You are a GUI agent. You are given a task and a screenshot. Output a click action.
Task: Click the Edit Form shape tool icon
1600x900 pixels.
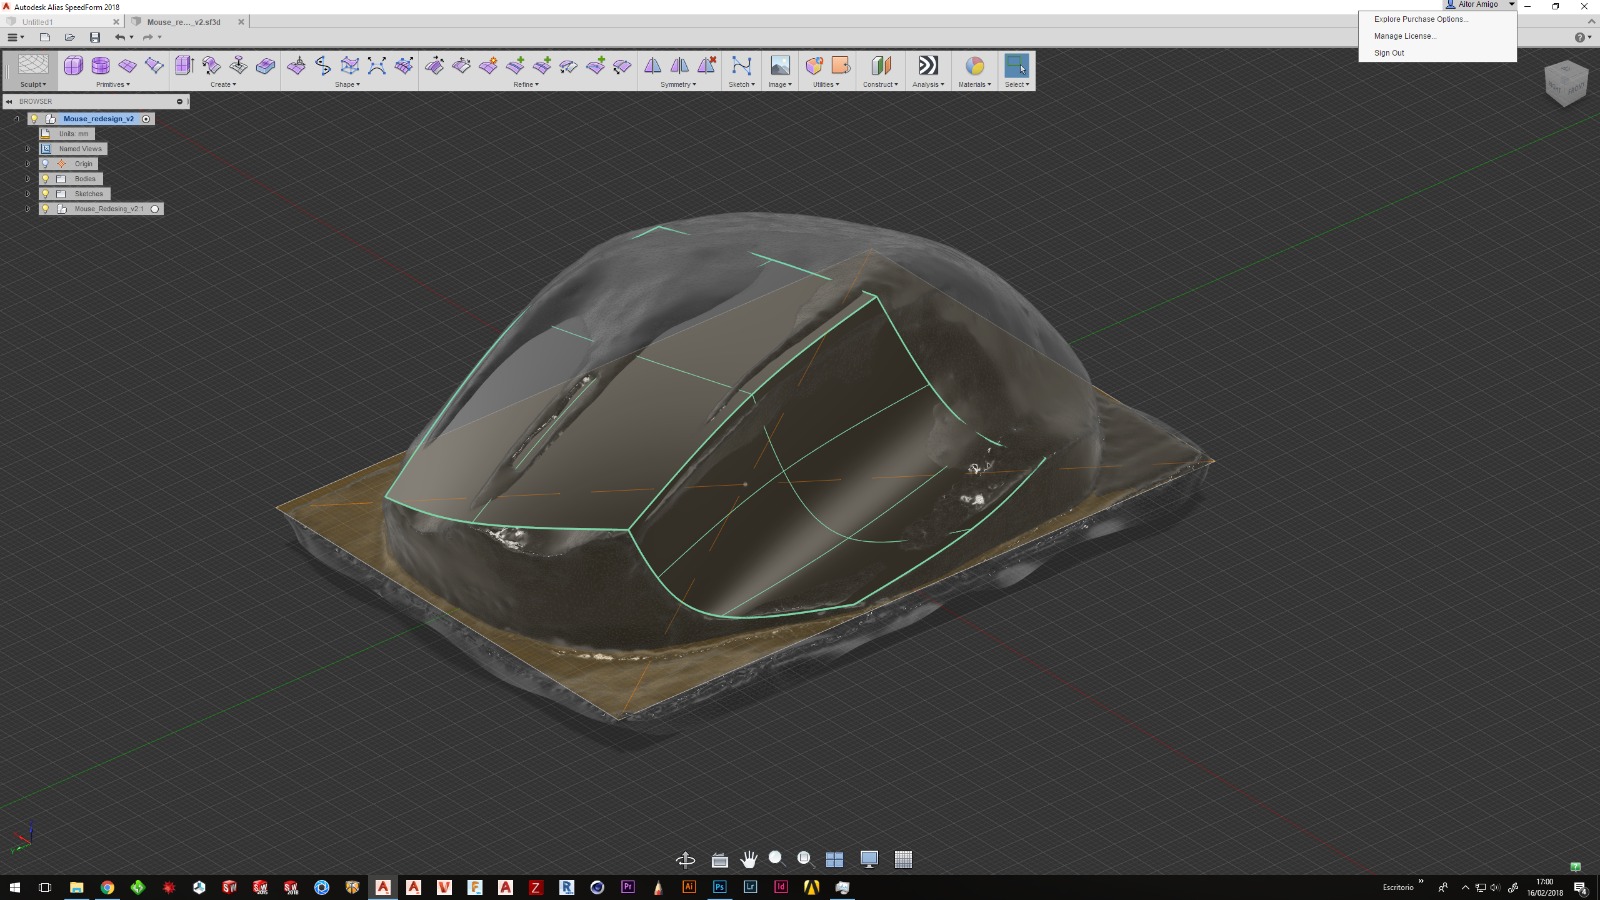tap(296, 66)
